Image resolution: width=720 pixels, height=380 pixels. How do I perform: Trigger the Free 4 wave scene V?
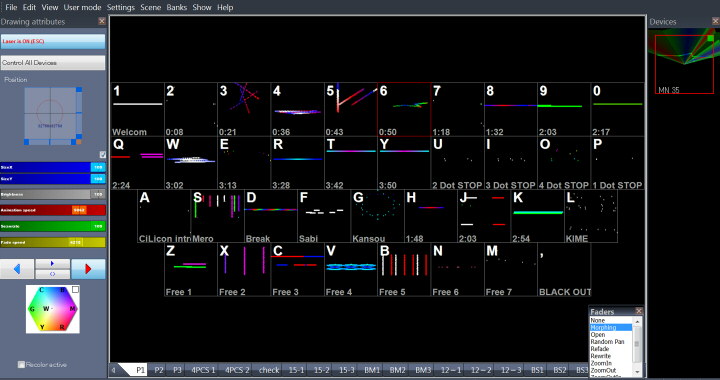351,269
